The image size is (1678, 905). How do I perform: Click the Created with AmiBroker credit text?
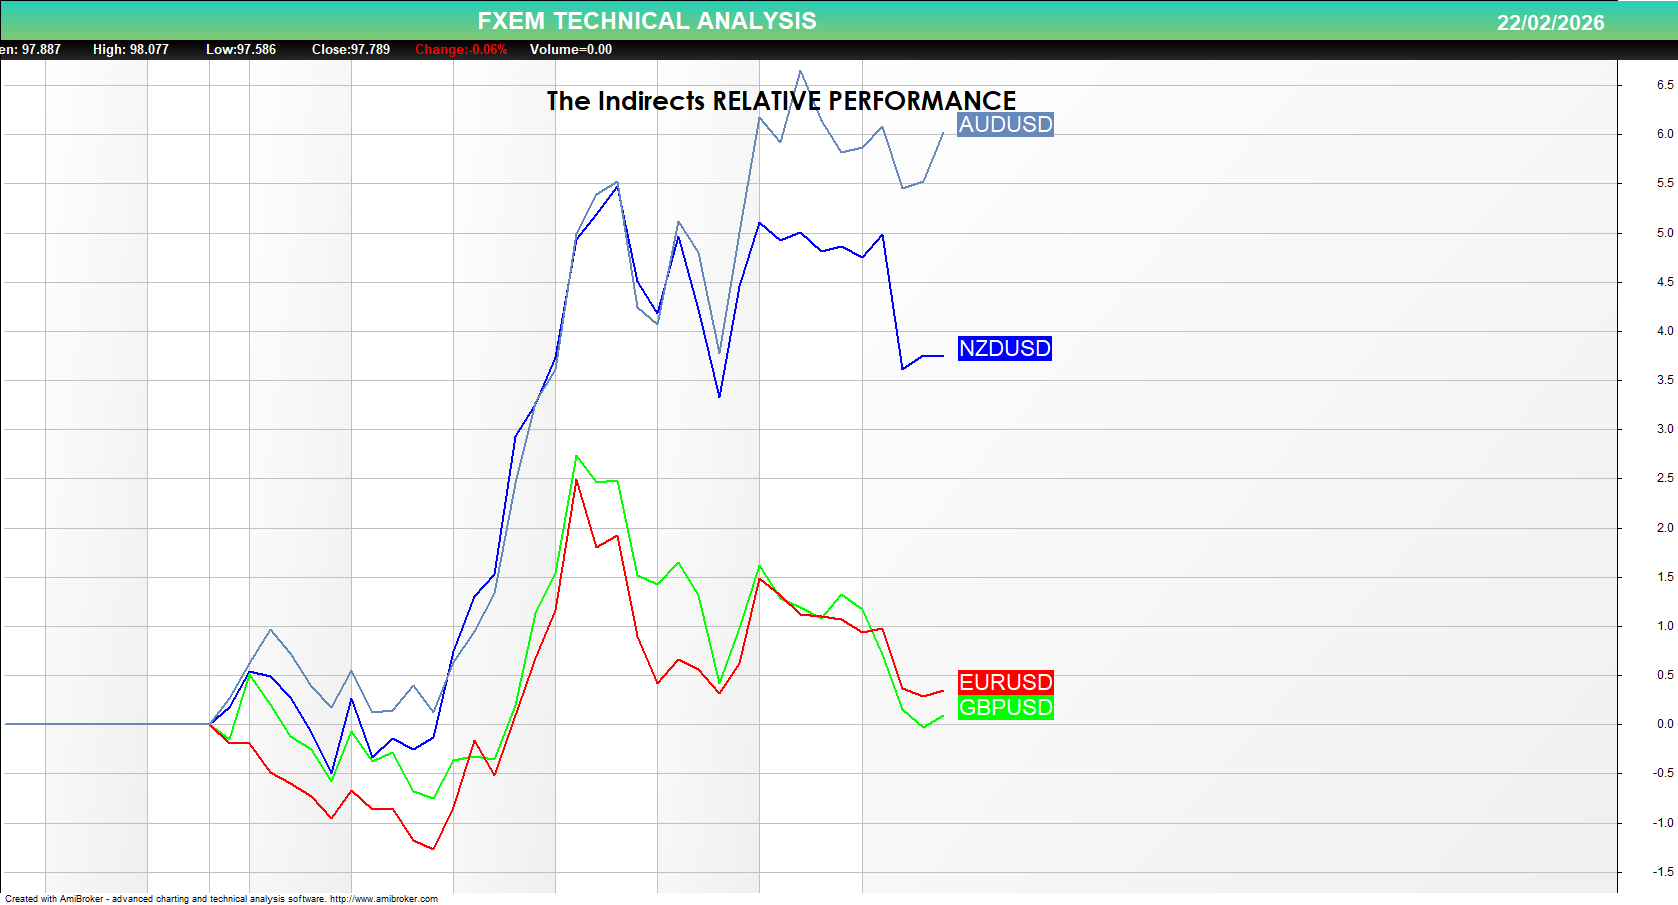(x=120, y=898)
